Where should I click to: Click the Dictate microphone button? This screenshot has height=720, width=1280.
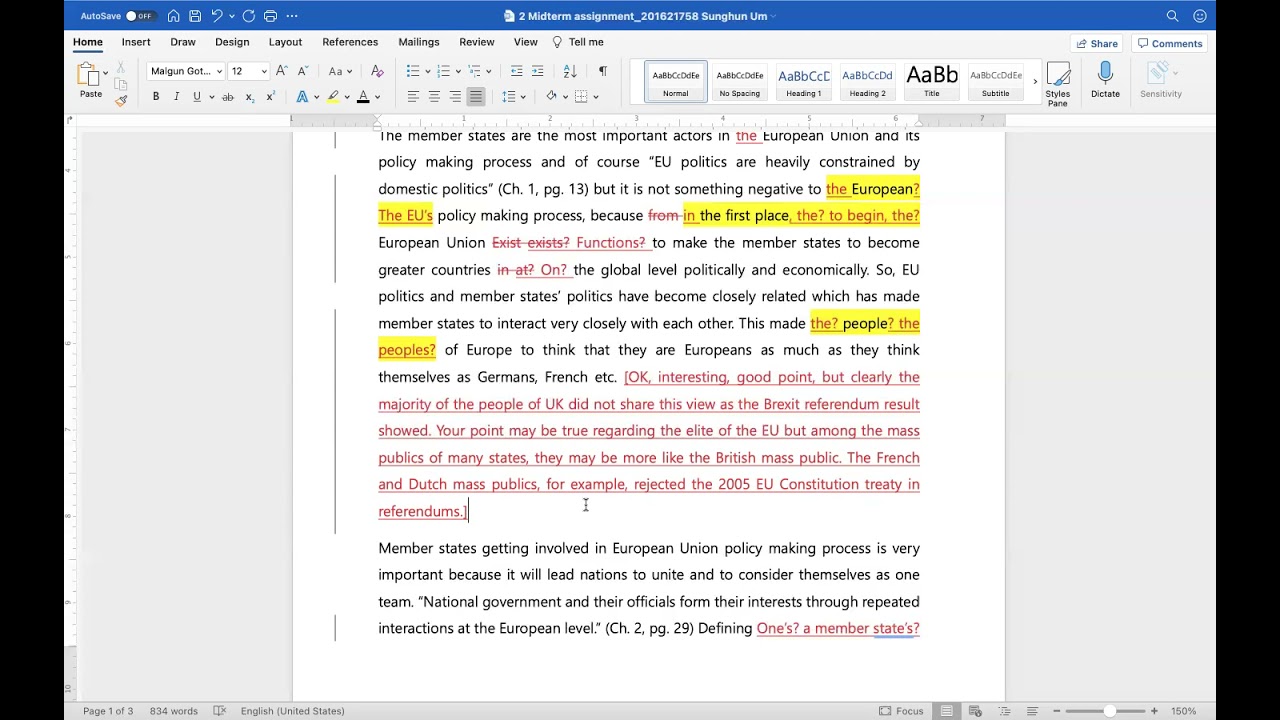1105,80
